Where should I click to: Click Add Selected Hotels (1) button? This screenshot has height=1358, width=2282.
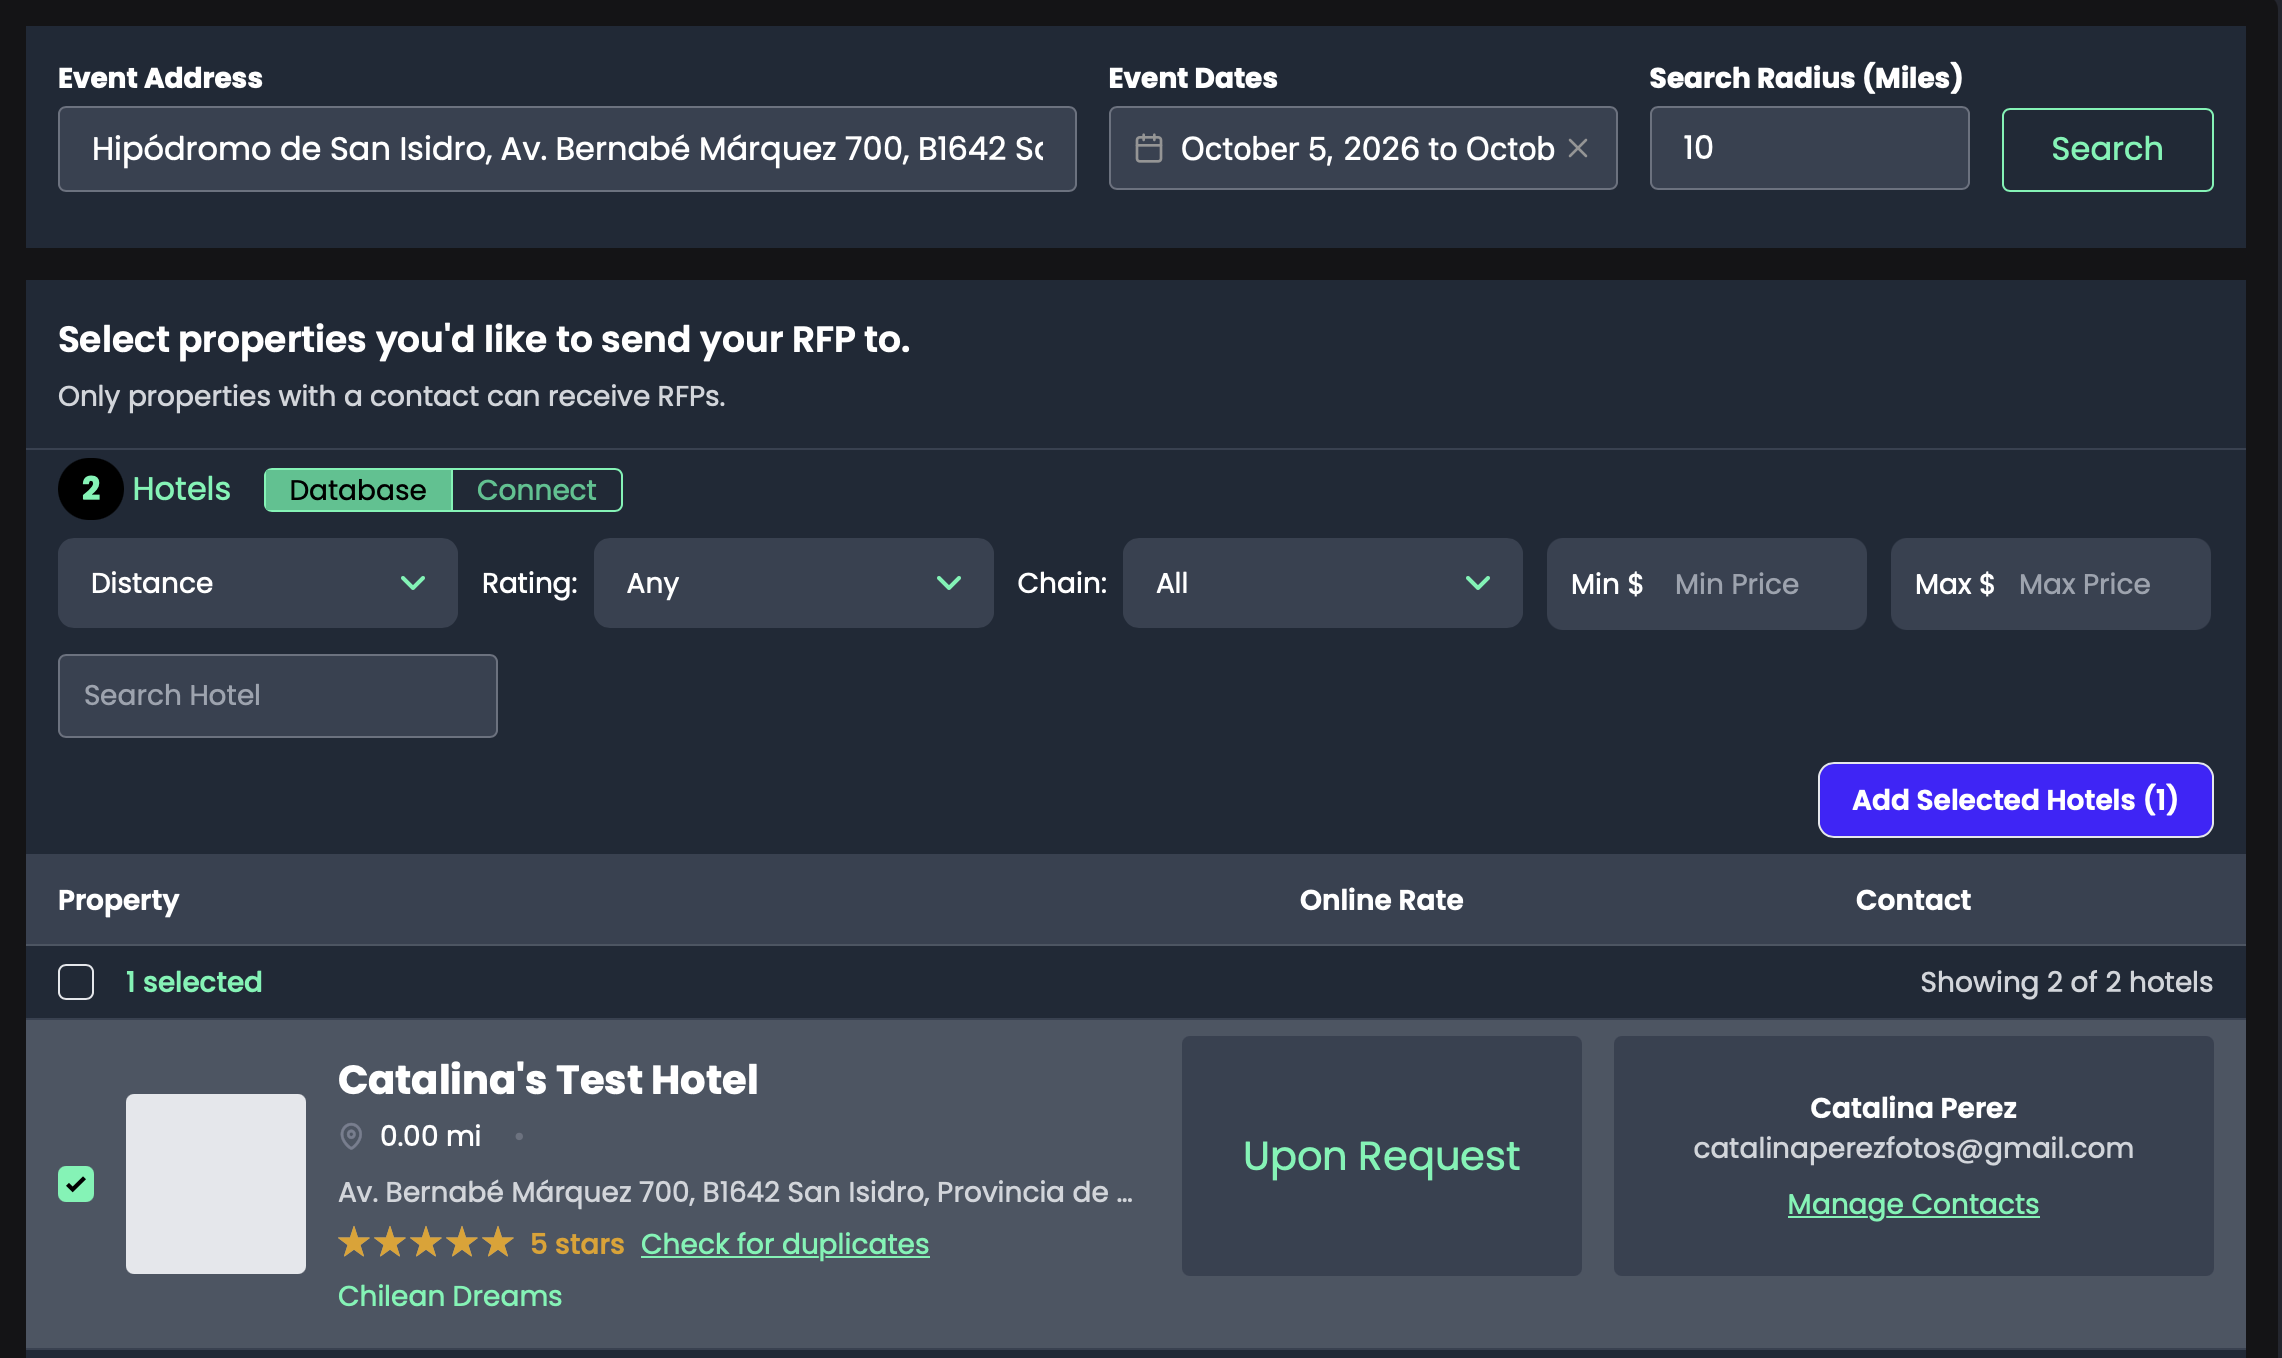pos(2014,800)
